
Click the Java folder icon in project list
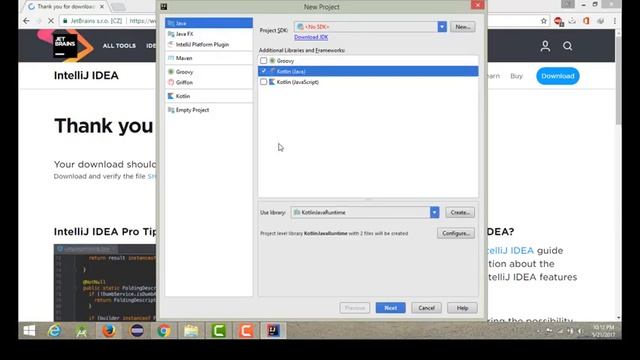[171, 23]
